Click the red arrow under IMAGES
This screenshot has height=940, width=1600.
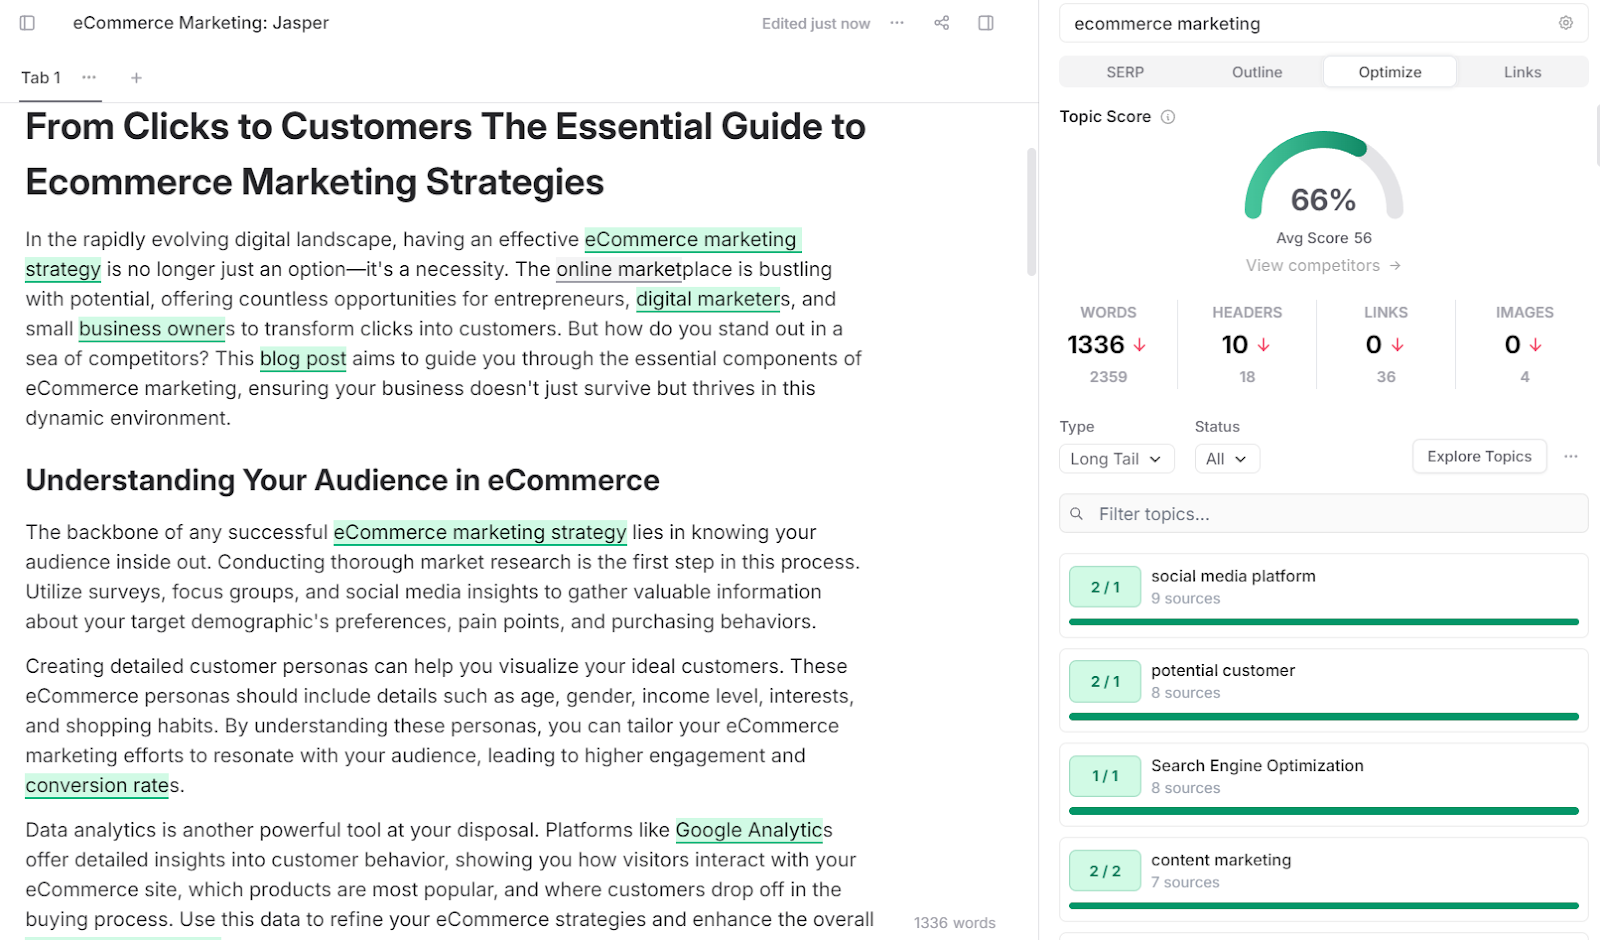tap(1535, 345)
